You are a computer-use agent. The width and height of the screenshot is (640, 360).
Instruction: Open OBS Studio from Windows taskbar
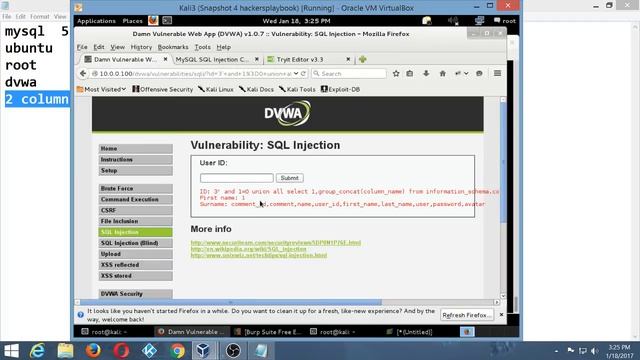point(233,351)
